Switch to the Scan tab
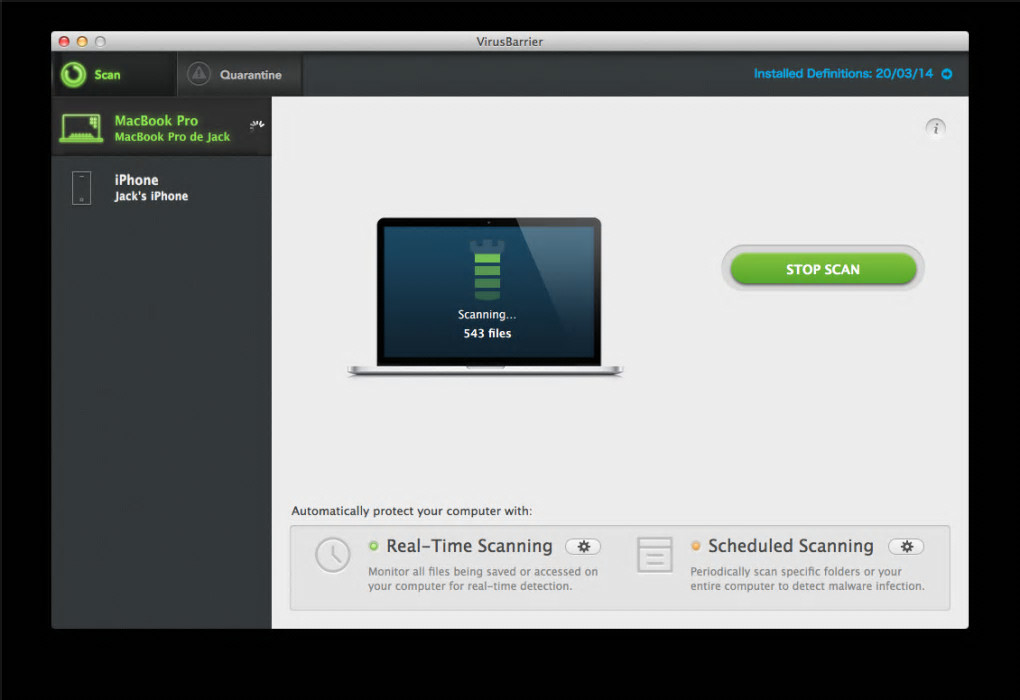Image resolution: width=1020 pixels, height=700 pixels. (114, 74)
